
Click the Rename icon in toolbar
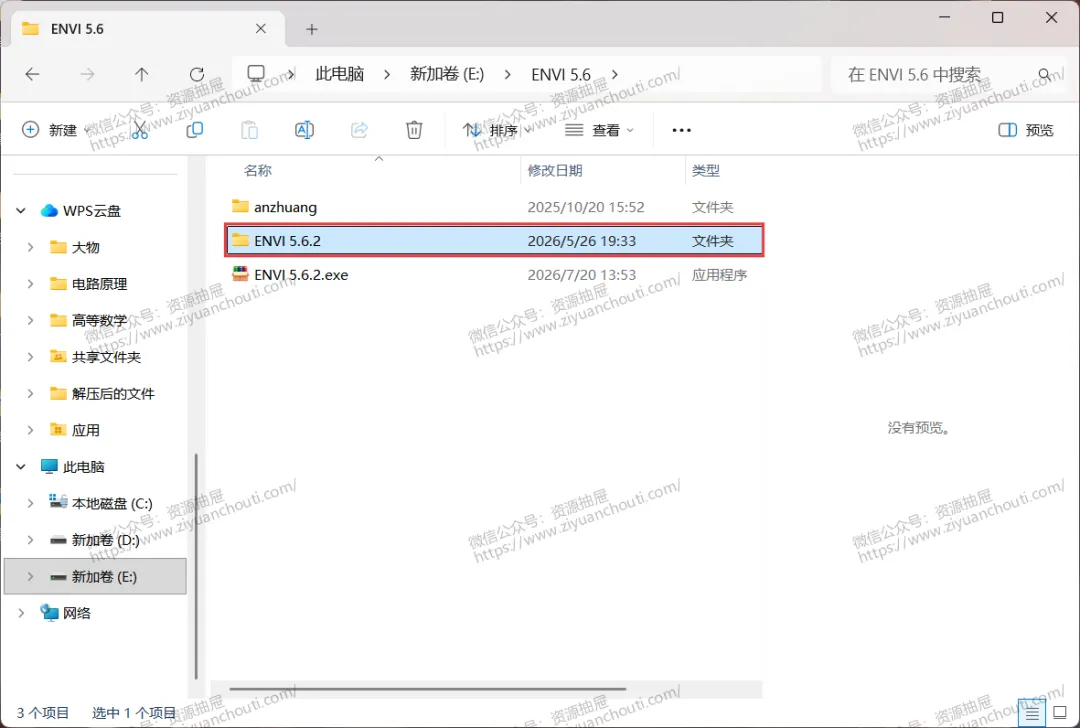(304, 129)
